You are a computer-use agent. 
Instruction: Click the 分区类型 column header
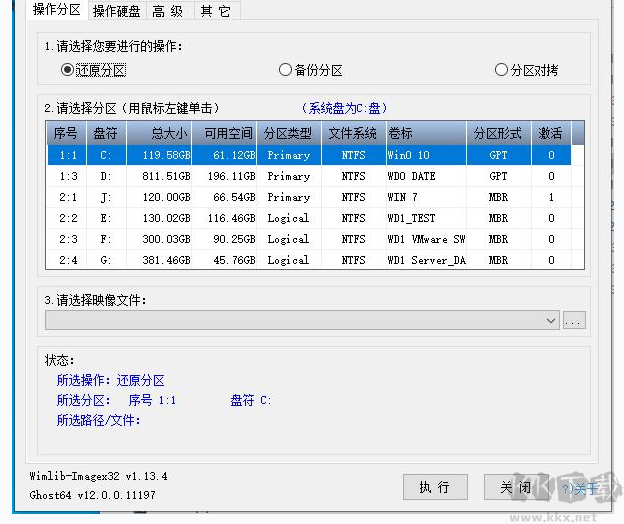coord(289,133)
